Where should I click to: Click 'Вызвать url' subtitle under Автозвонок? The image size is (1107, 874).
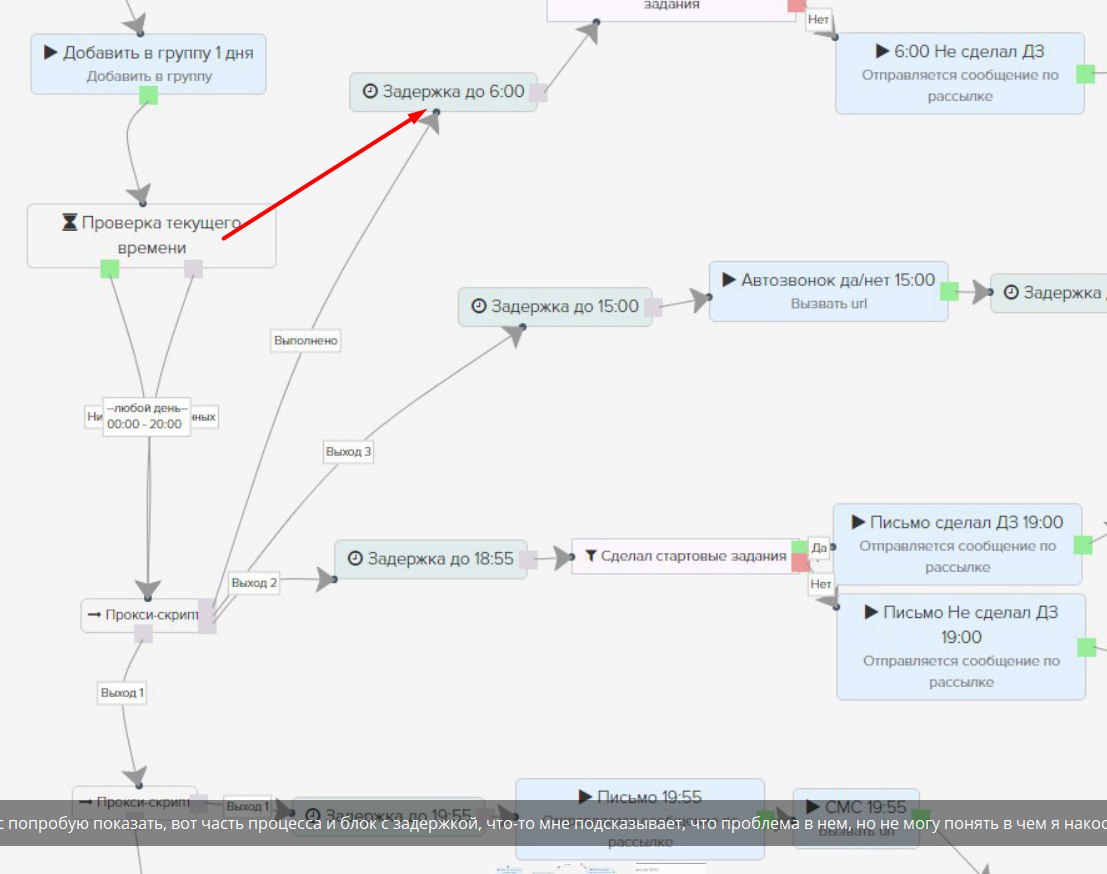[828, 304]
